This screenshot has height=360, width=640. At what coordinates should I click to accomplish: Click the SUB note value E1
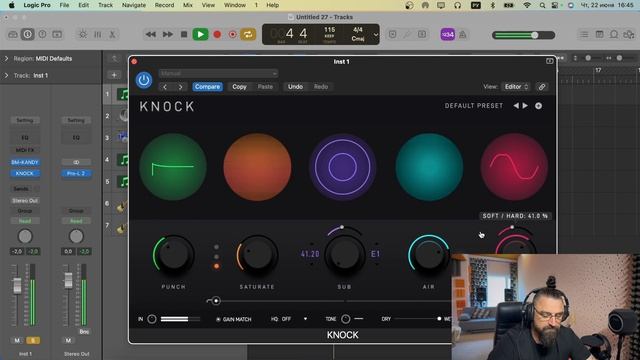coord(376,254)
